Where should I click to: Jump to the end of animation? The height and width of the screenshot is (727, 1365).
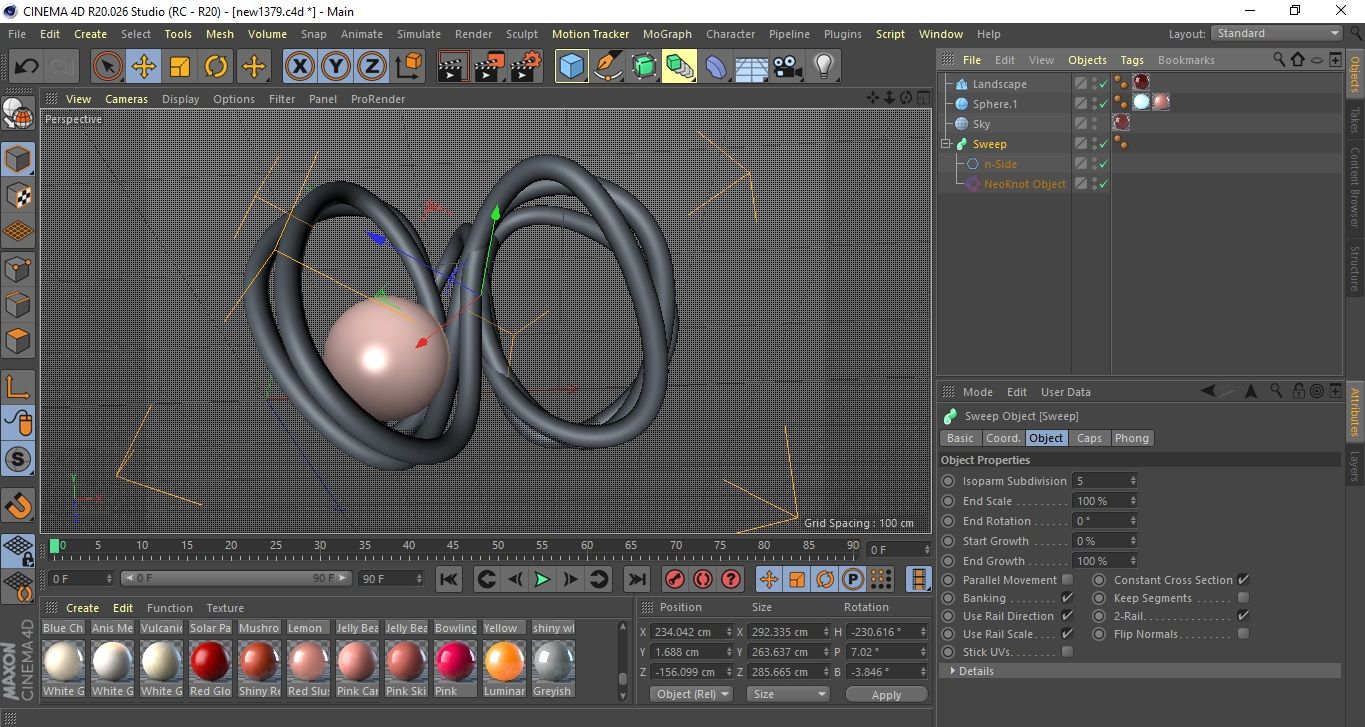tap(636, 579)
